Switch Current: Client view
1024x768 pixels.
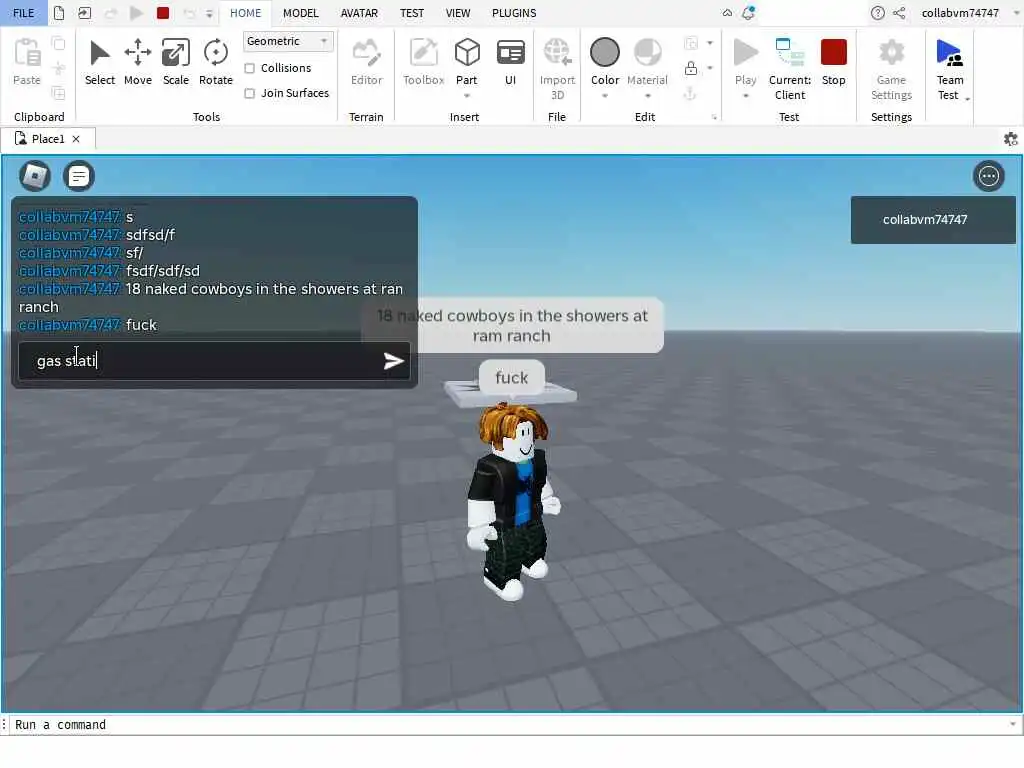tap(790, 69)
